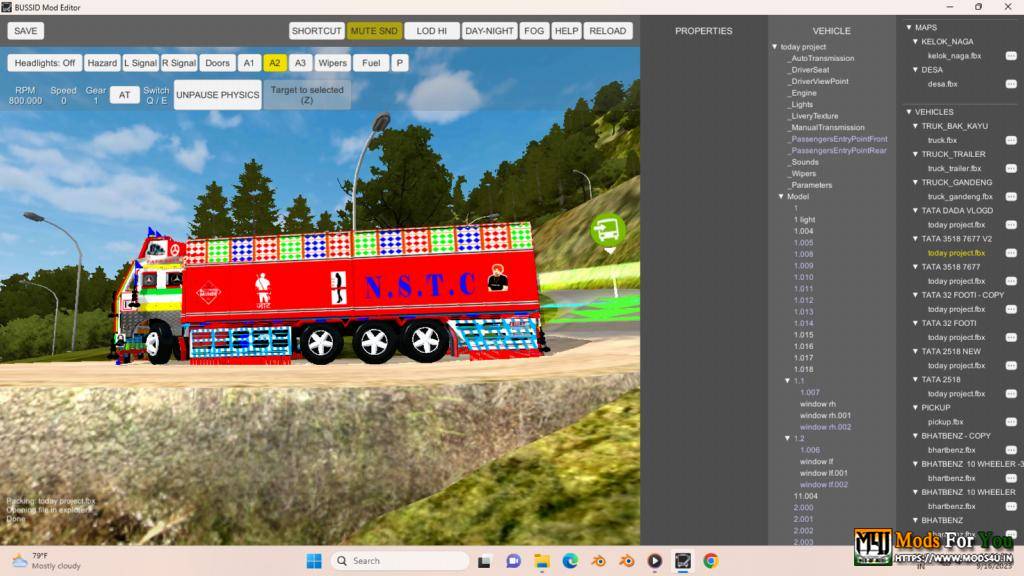The width and height of the screenshot is (1024, 576).
Task: Select _Wipers node in tree
Action: 803,174
